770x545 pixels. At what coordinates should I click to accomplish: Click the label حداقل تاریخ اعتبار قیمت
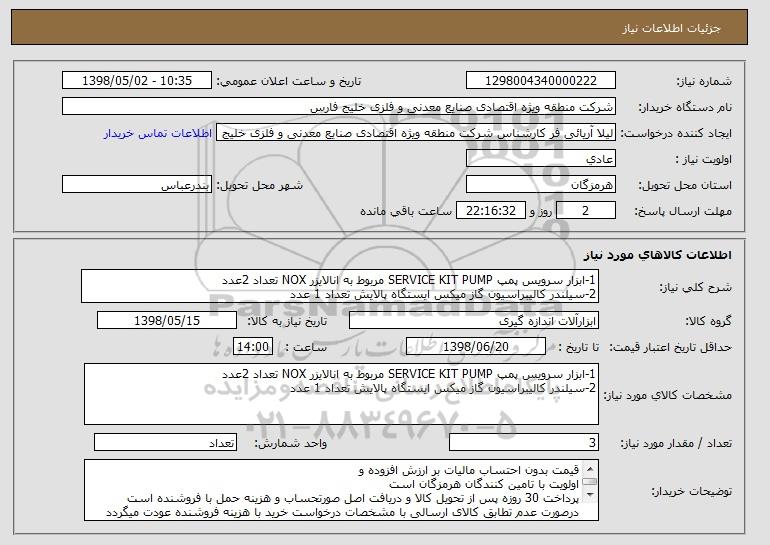(671, 347)
